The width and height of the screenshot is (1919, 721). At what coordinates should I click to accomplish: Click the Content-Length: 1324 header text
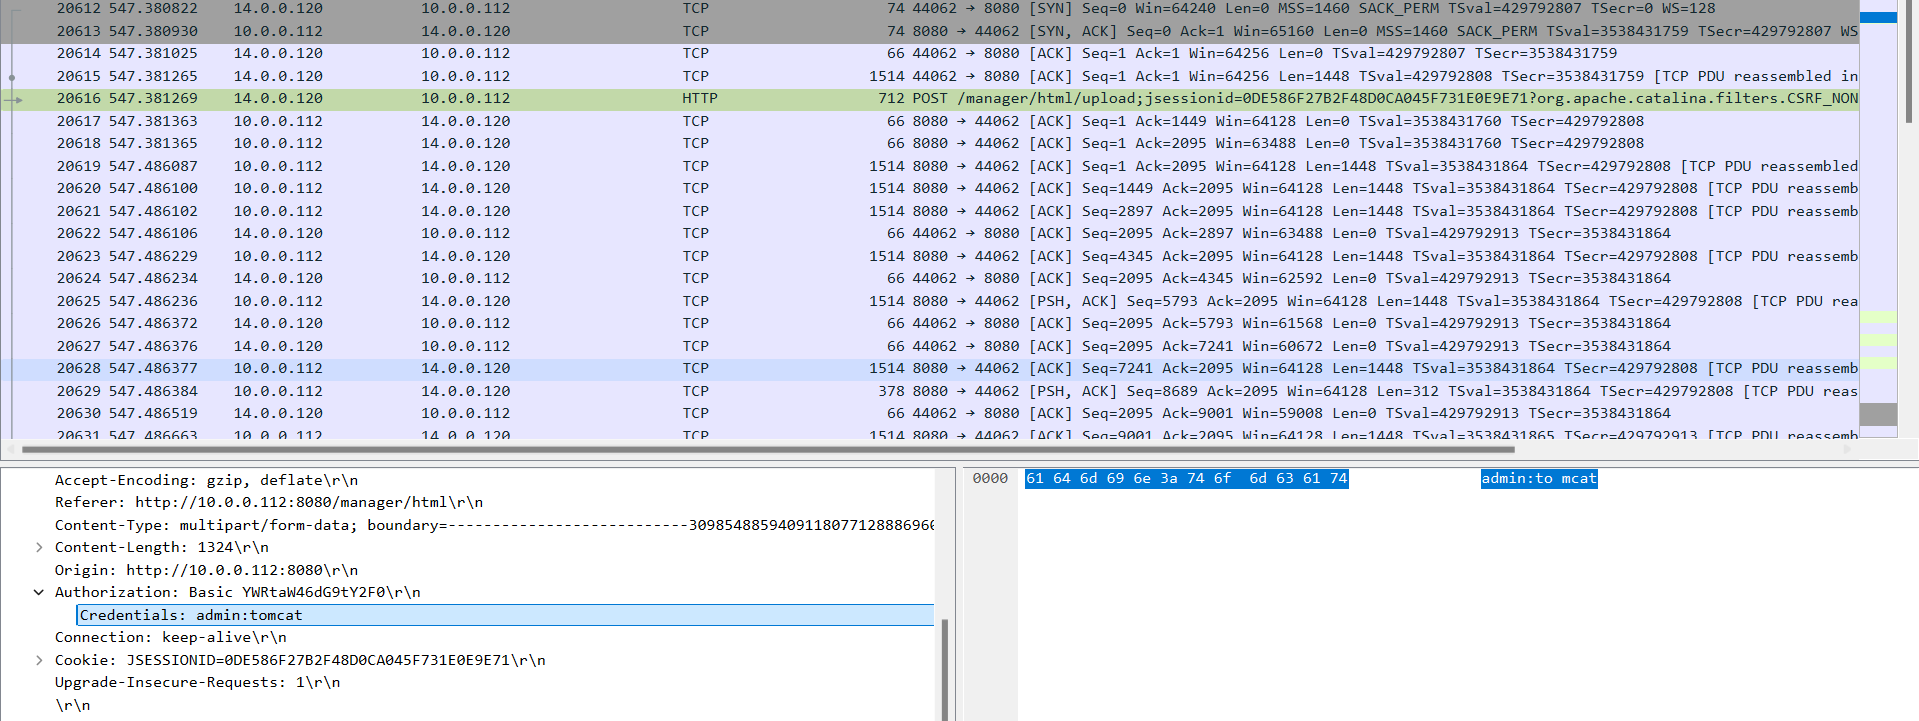coord(161,547)
